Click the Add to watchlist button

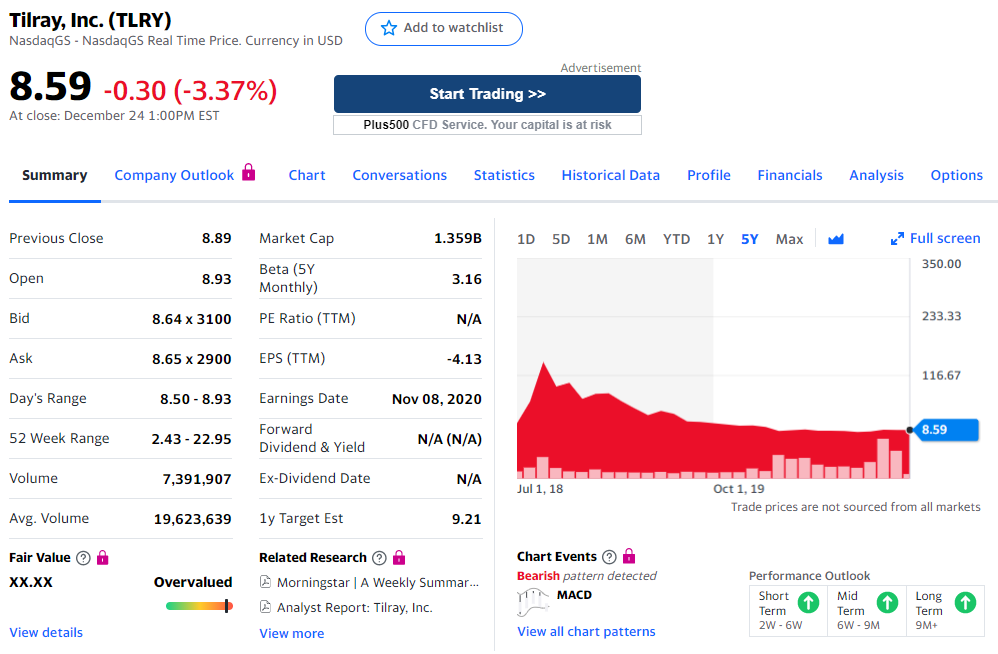click(444, 29)
